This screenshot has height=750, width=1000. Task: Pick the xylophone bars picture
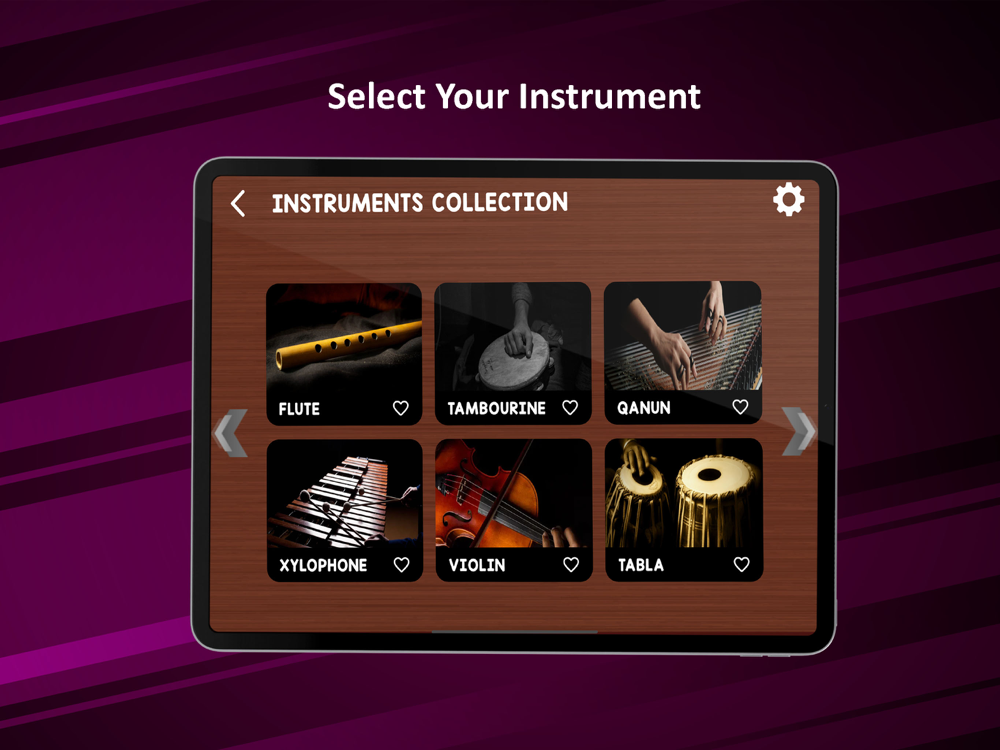(344, 494)
